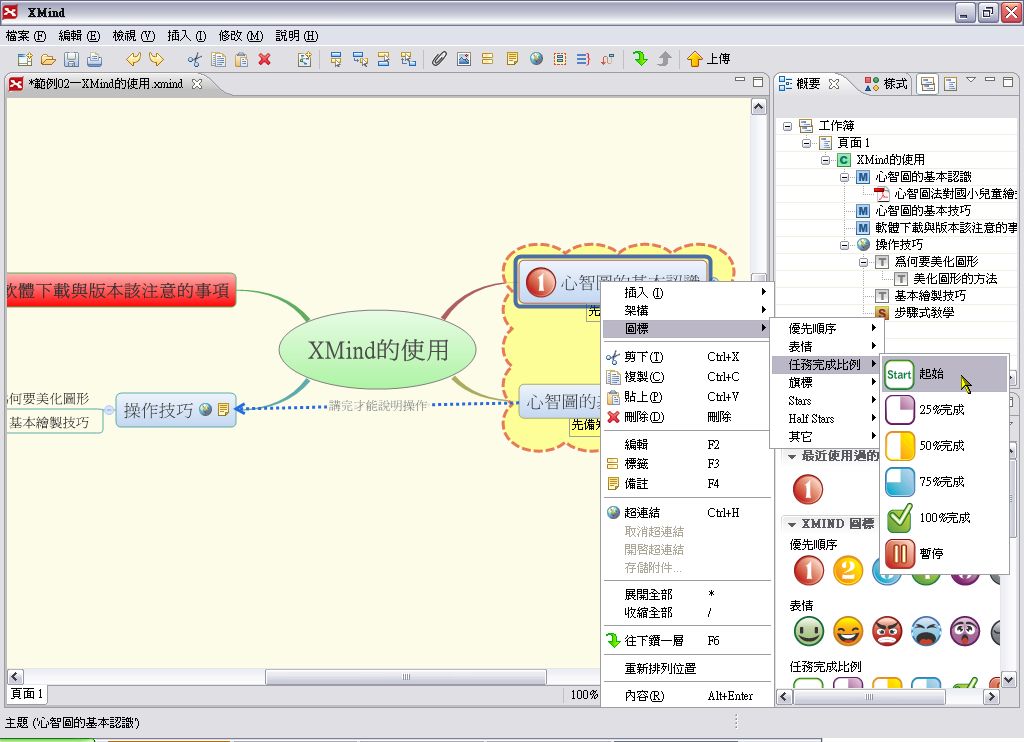This screenshot has width=1024, height=742.
Task: Click the Paste clipboard toolbar icon
Action: tap(241, 59)
